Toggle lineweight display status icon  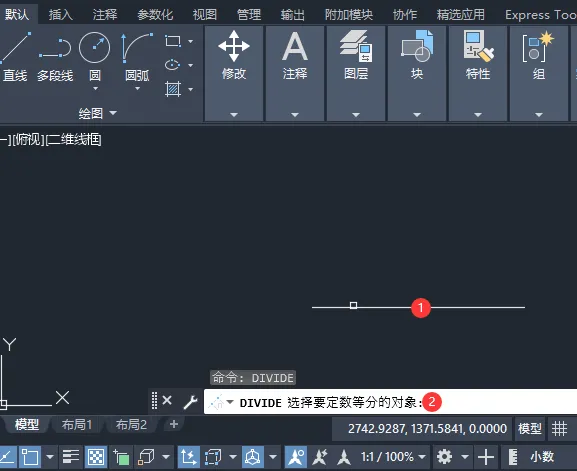click(x=71, y=457)
